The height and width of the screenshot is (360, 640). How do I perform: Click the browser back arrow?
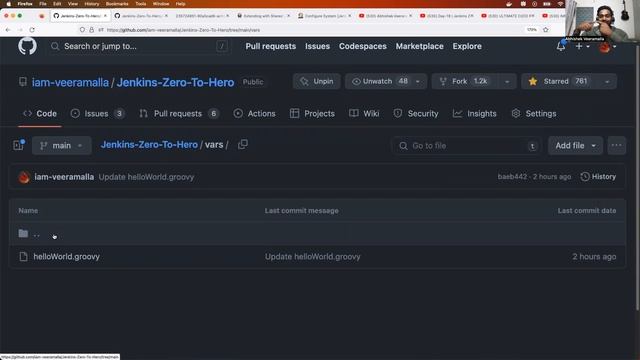8,30
